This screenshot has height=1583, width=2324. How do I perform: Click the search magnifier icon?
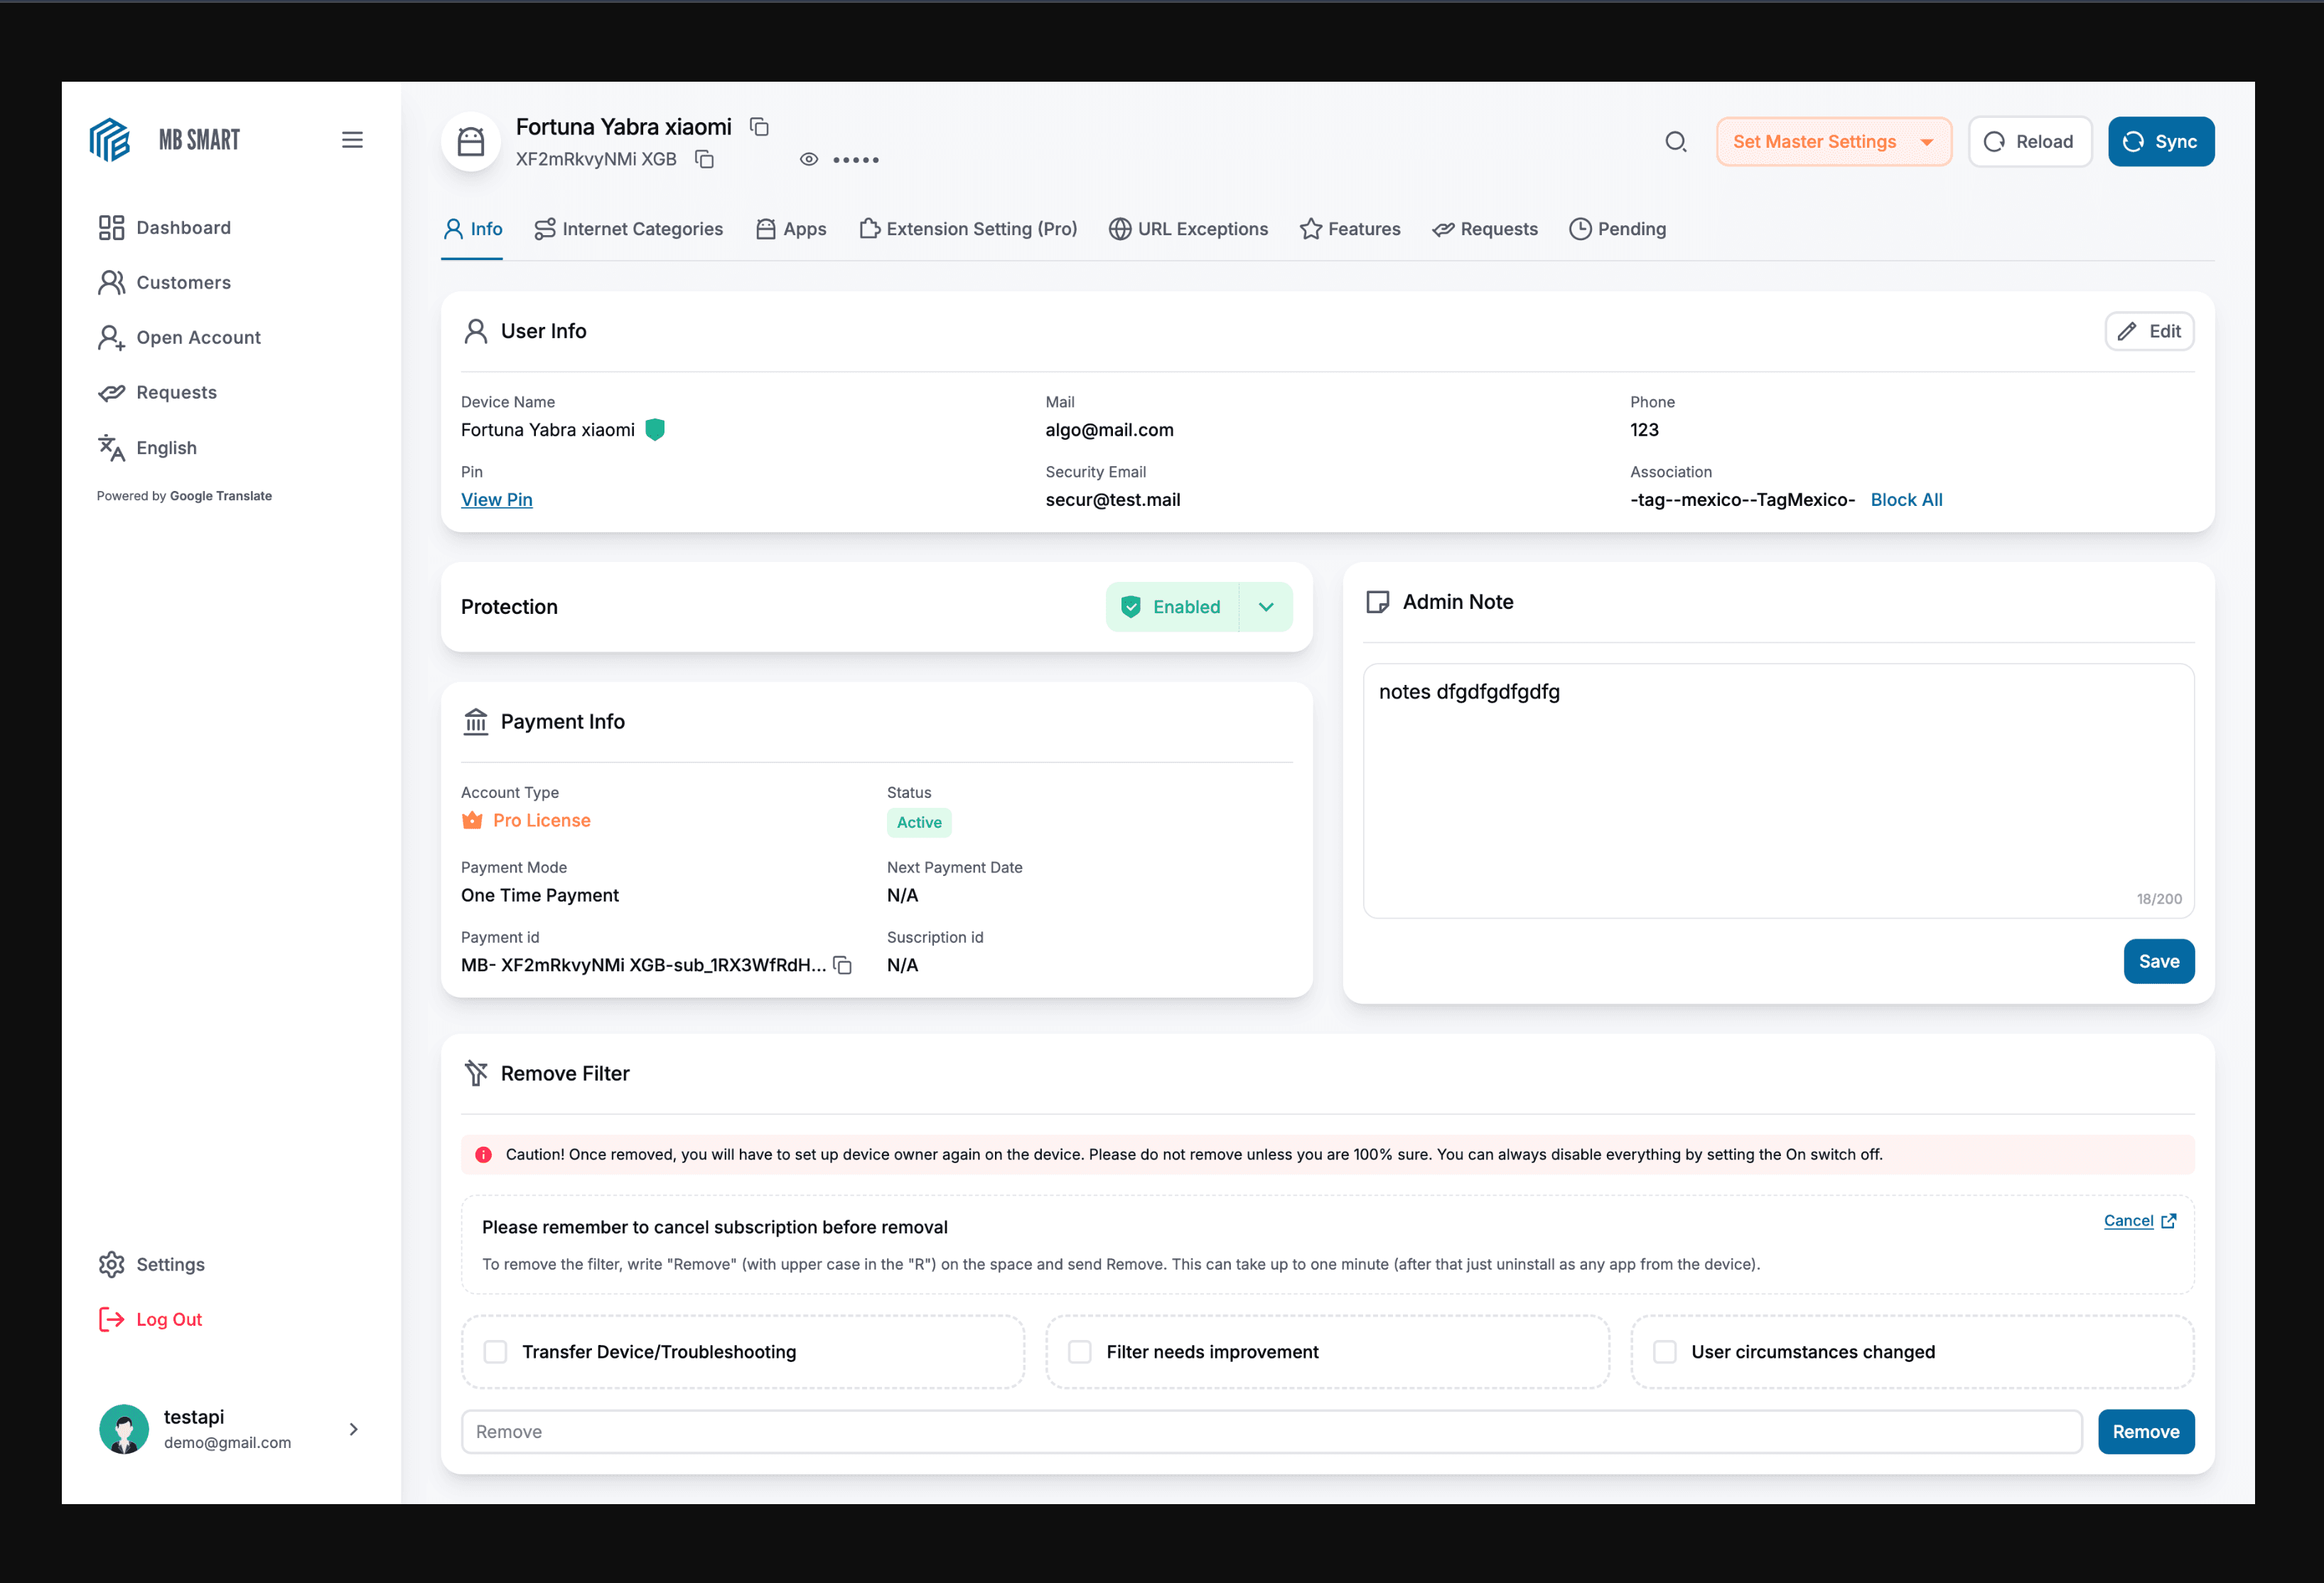point(1675,142)
